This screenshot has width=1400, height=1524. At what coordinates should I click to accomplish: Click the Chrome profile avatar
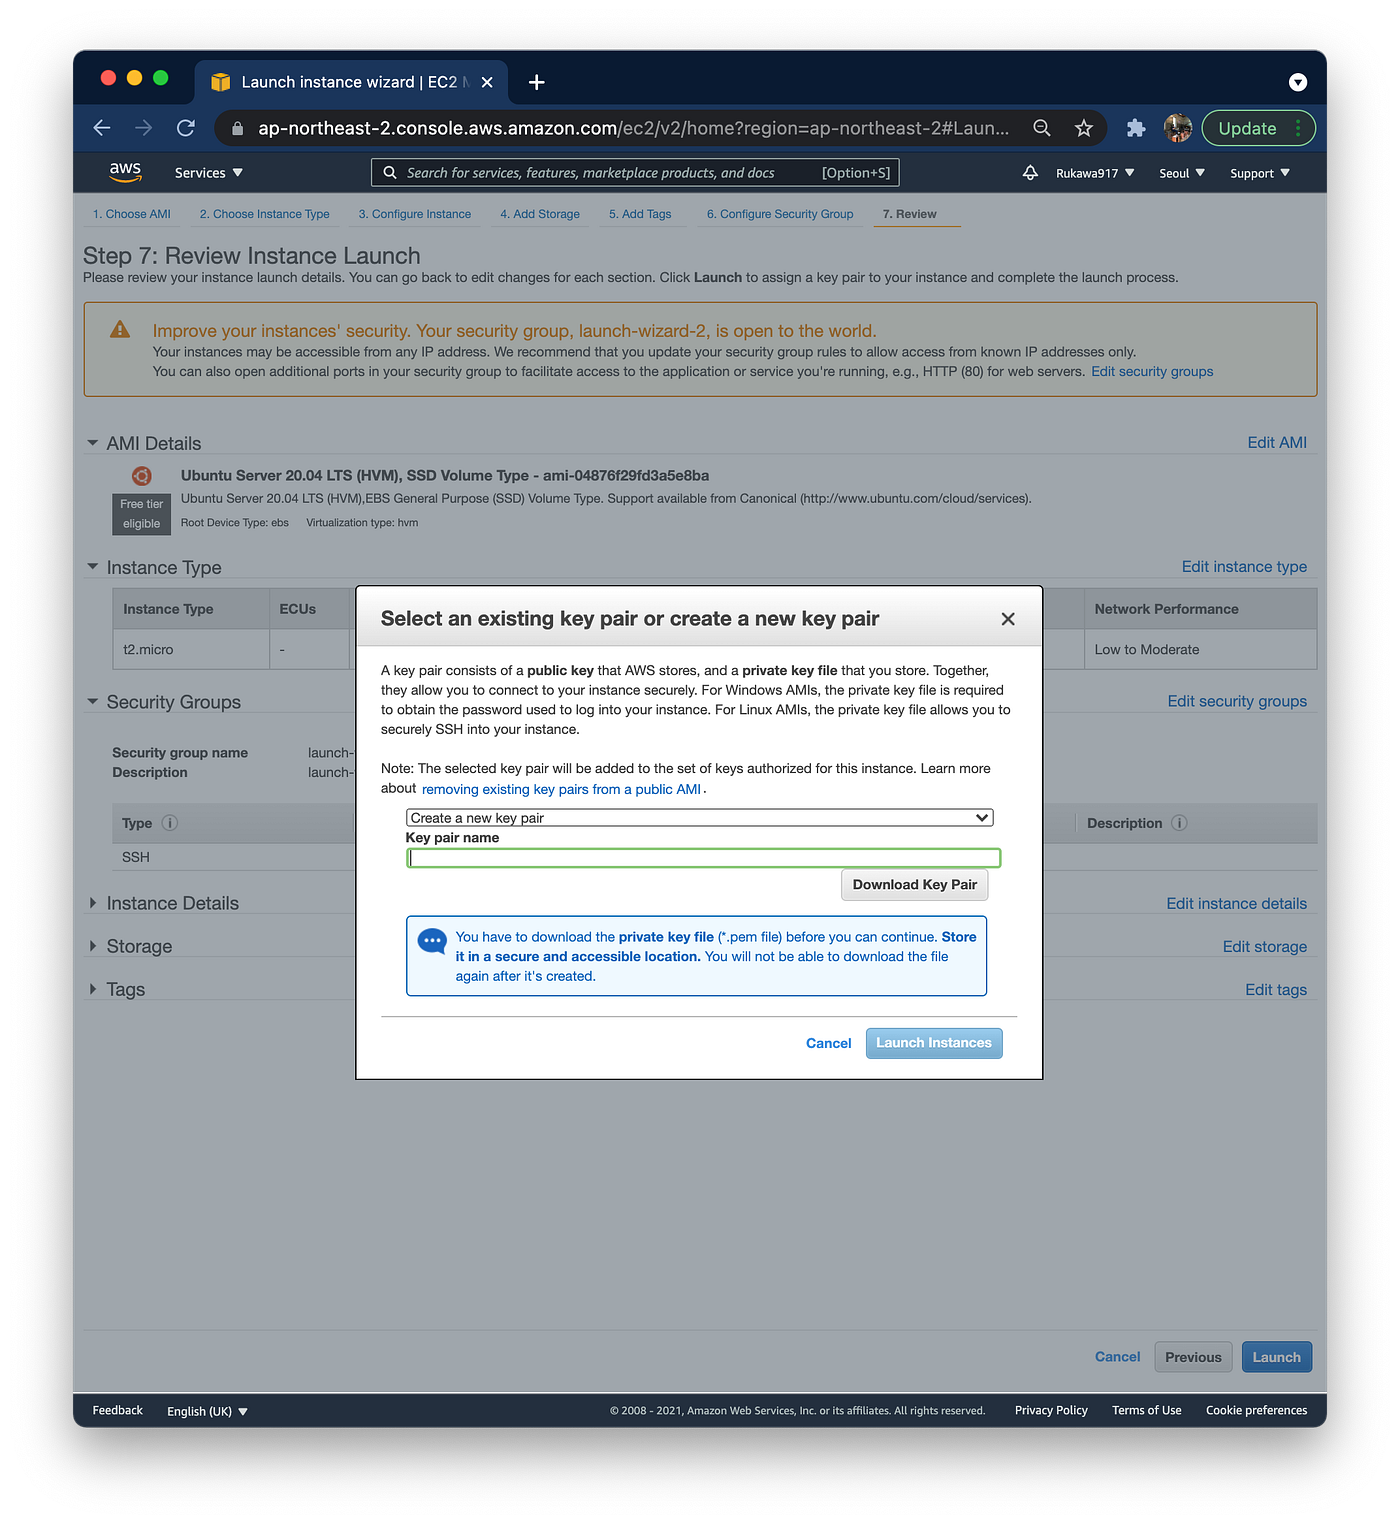coord(1178,128)
